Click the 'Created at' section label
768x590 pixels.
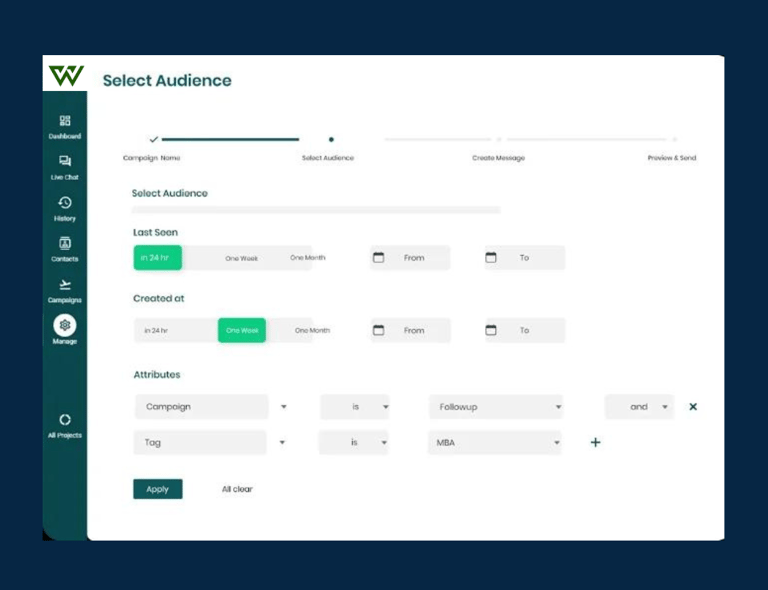point(159,298)
